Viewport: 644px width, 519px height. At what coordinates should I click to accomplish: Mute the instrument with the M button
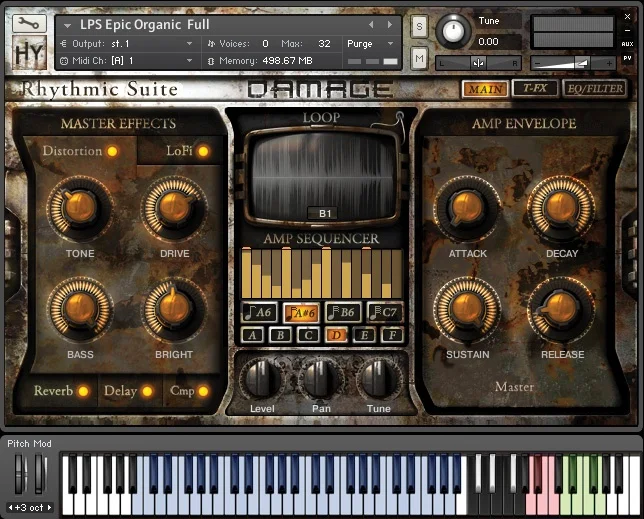419,58
